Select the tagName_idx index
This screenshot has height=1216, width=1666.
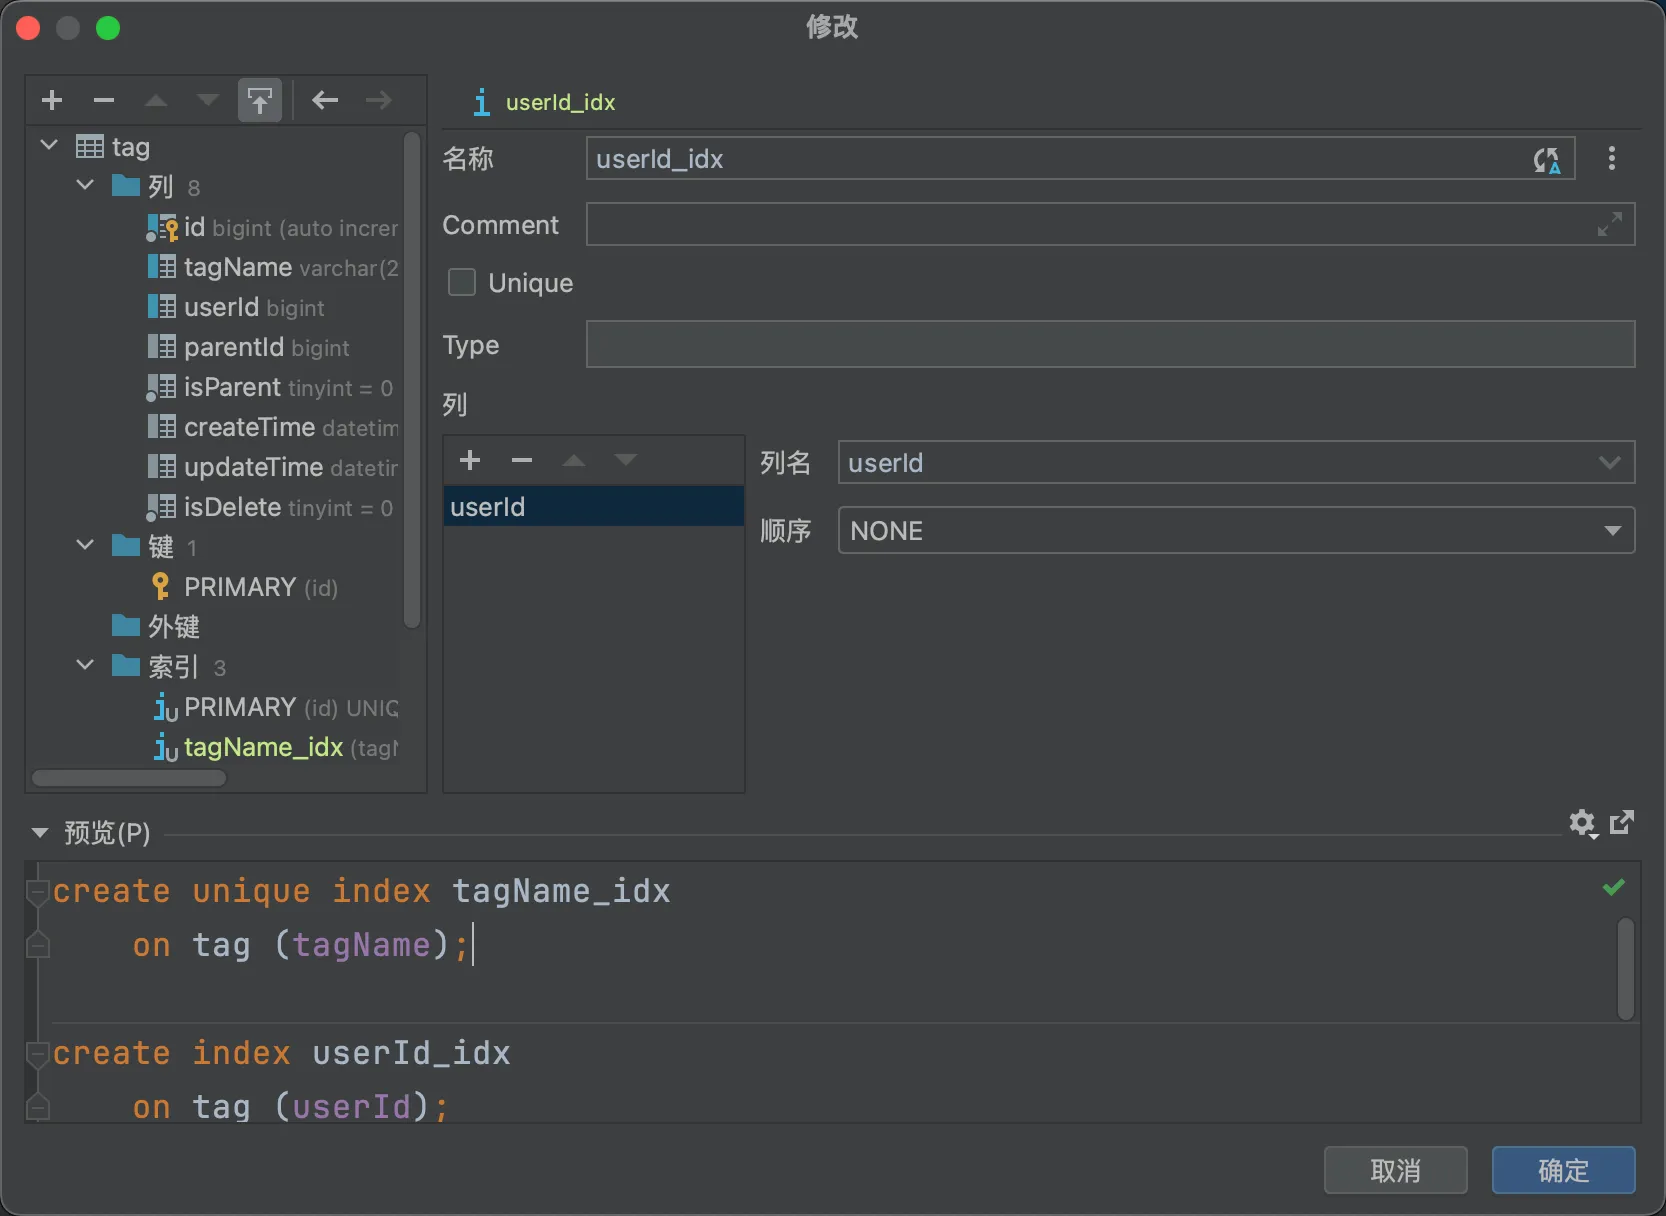[x=275, y=747]
